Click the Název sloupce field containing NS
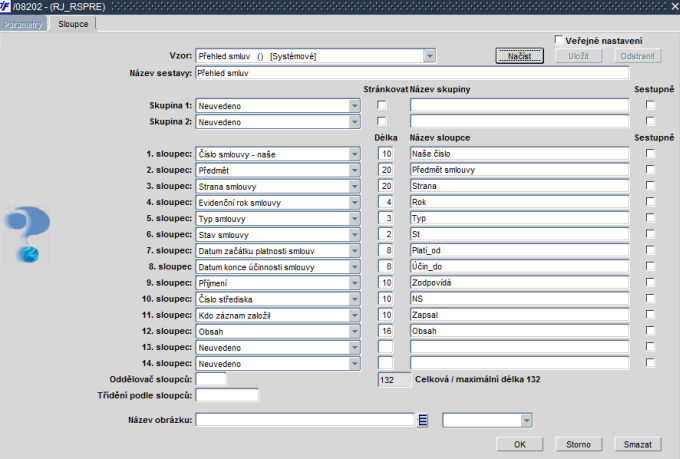This screenshot has height=459, width=680. [520, 298]
